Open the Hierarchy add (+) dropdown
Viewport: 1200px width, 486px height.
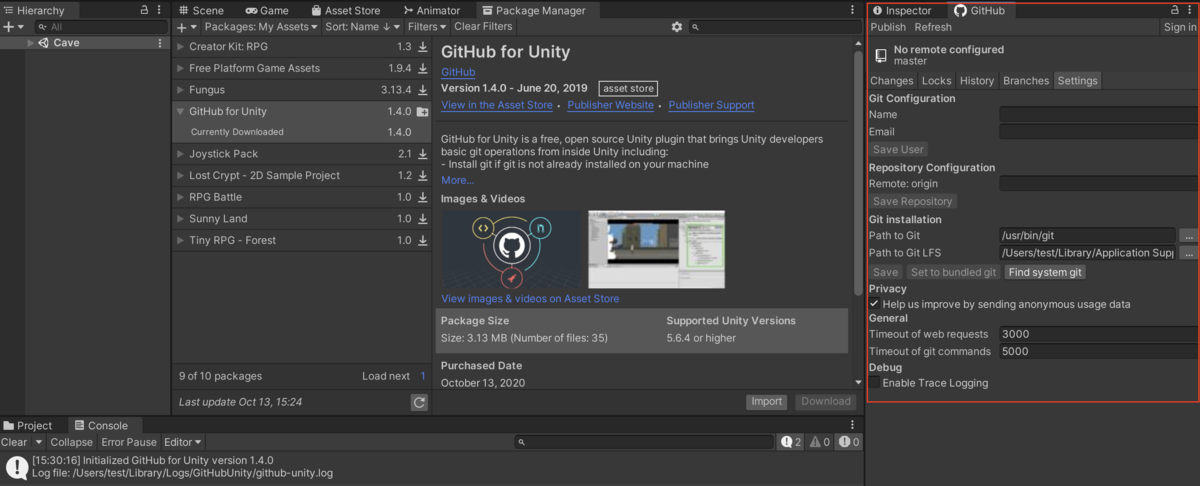tap(13, 27)
